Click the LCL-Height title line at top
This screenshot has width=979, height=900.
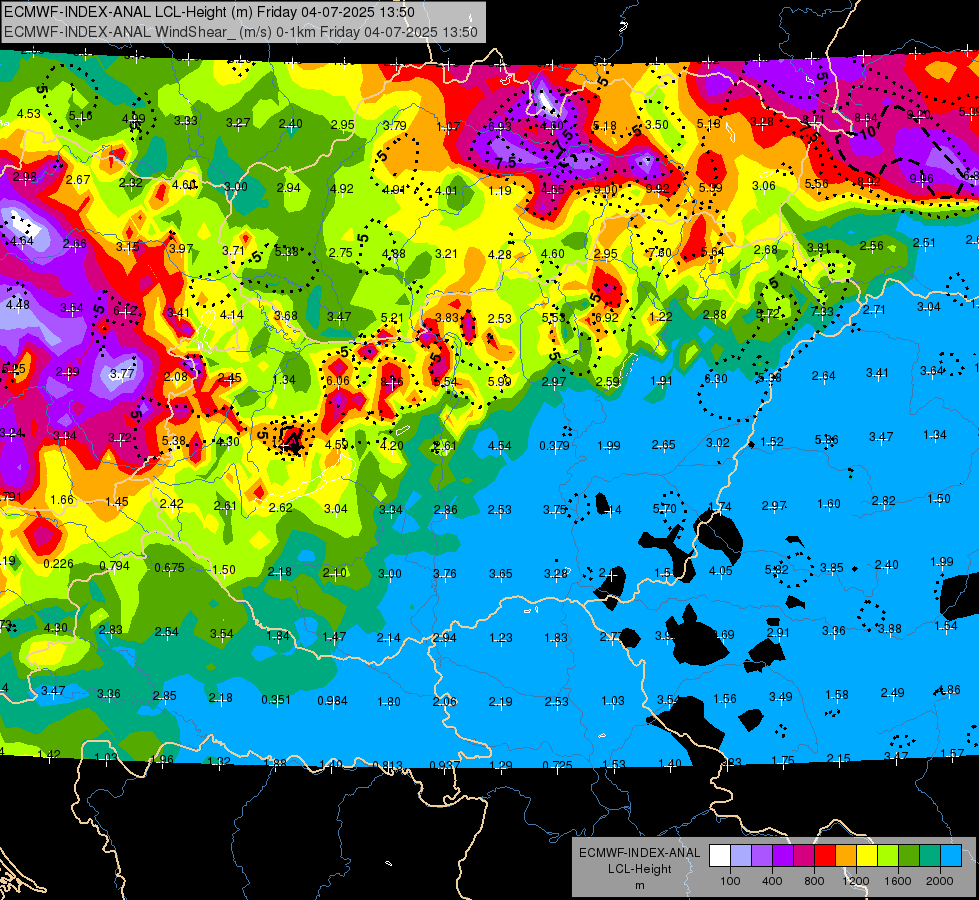209,12
